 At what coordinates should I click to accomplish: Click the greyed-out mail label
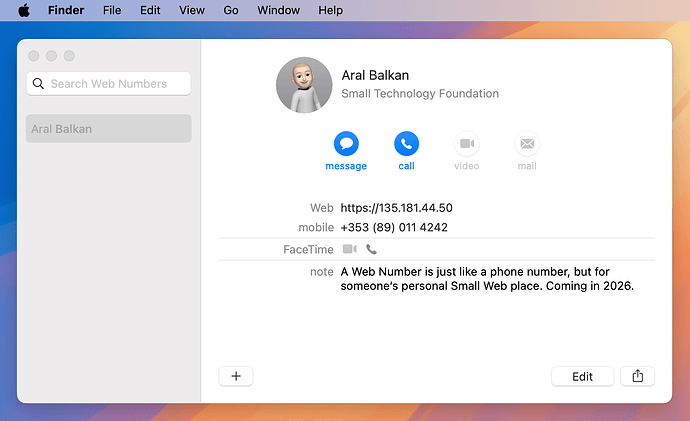[527, 166]
